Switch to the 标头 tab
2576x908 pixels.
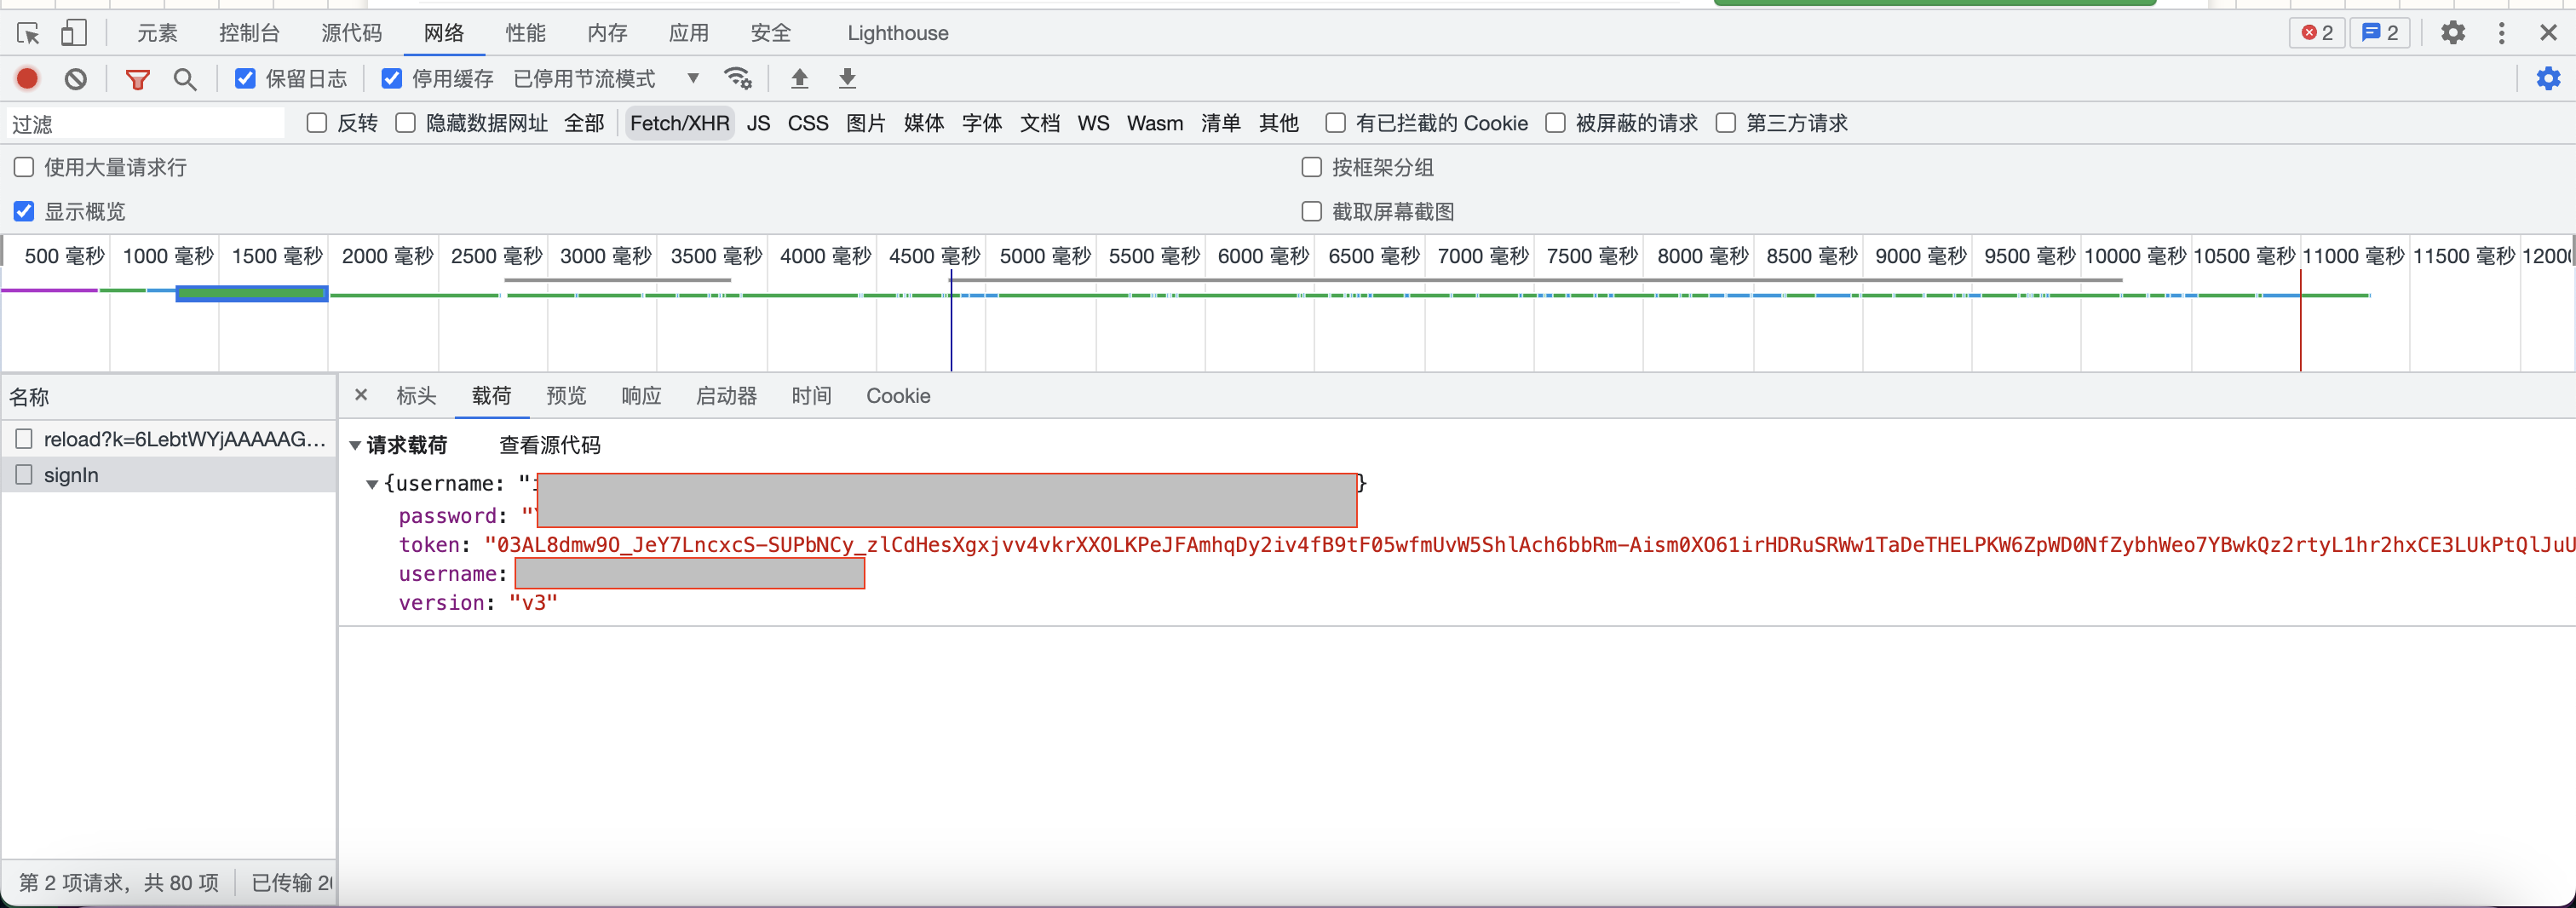coord(416,396)
